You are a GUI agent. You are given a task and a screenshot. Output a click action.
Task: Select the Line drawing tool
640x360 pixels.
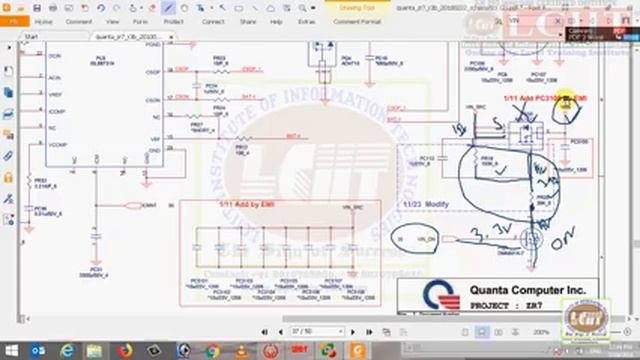[x=255, y=8]
